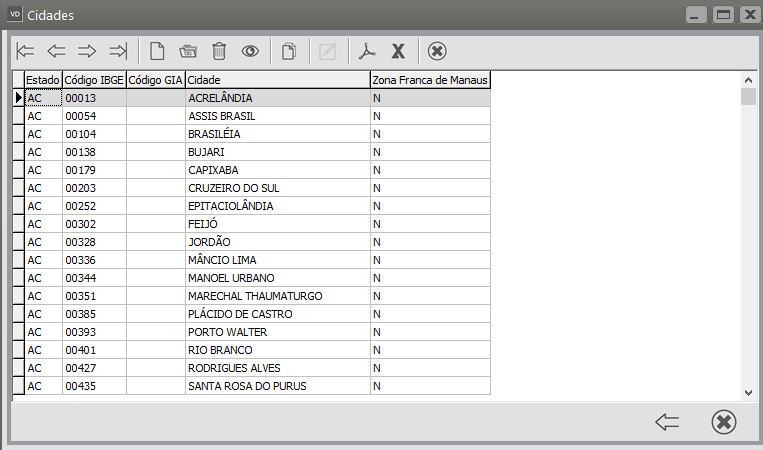
Task: Click the Zona Franca de Manaus header
Action: tap(430, 80)
